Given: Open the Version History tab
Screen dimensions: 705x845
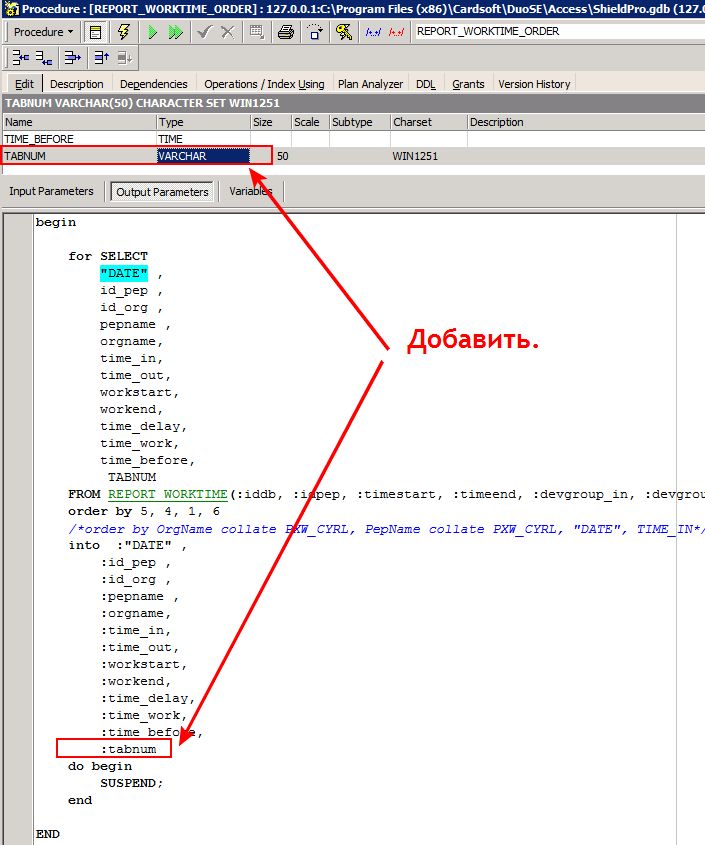Looking at the screenshot, I should coord(534,84).
